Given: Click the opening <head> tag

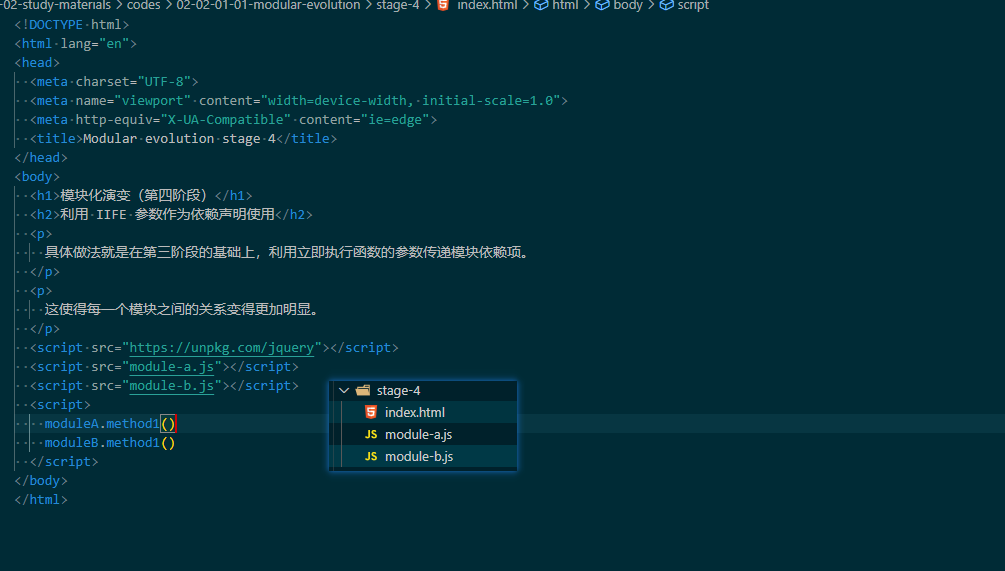Looking at the screenshot, I should pyautogui.click(x=37, y=63).
